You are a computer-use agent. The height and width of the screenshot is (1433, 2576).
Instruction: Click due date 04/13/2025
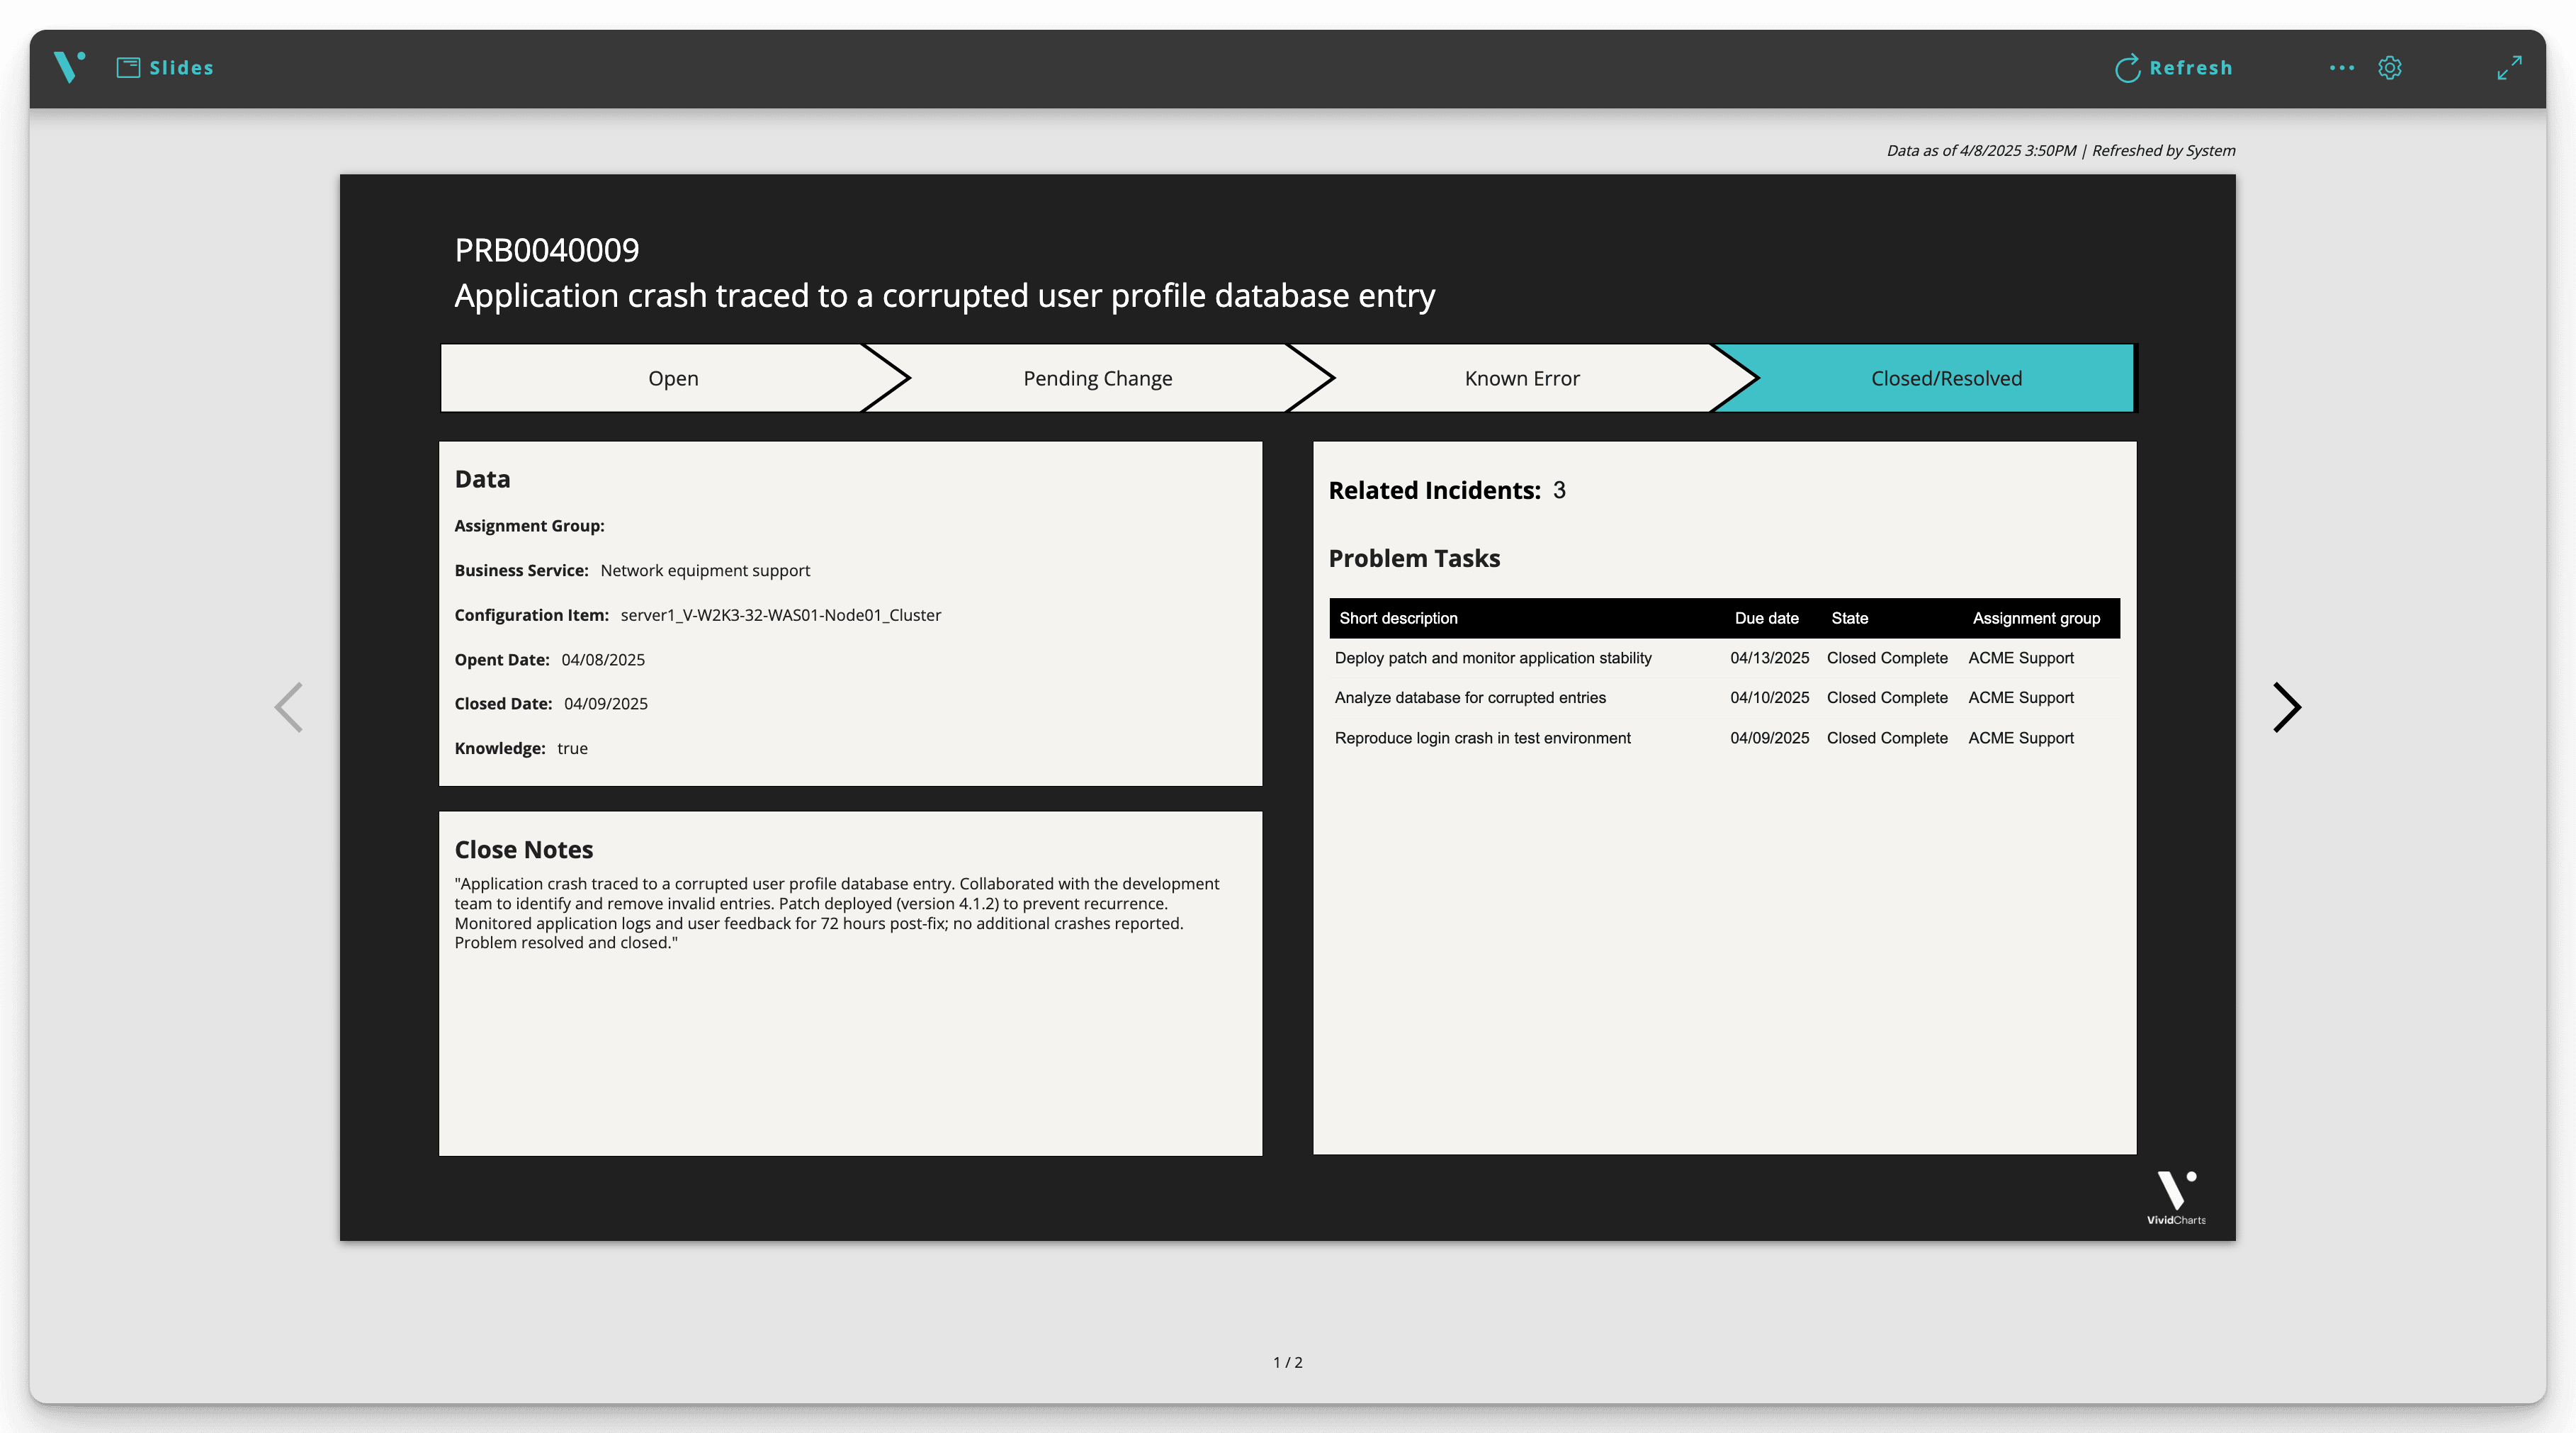coord(1769,658)
